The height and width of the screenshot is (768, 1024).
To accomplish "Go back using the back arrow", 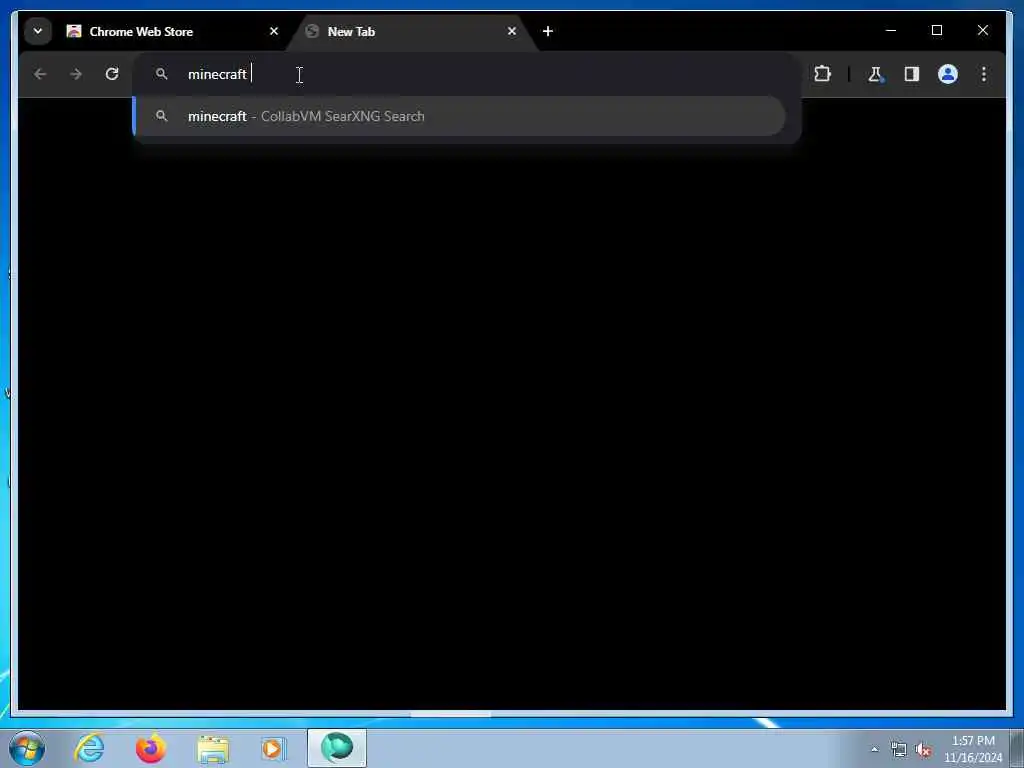I will click(x=40, y=74).
